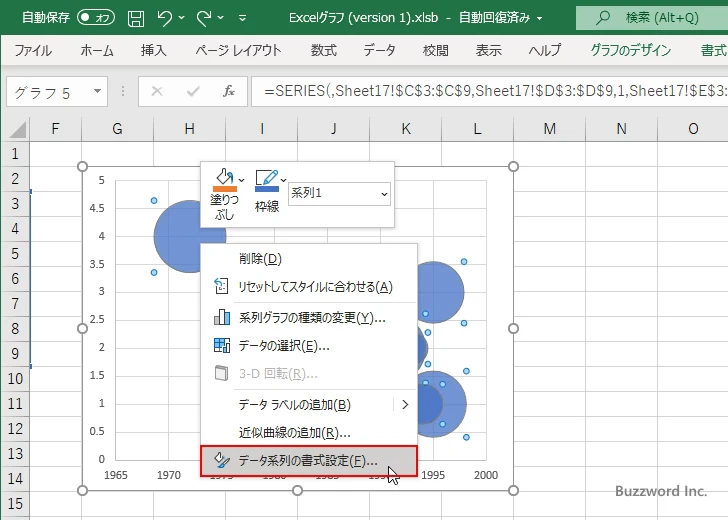Image resolution: width=728 pixels, height=520 pixels.
Task: Click the 1965 horizontal axis label
Action: pyautogui.click(x=116, y=475)
